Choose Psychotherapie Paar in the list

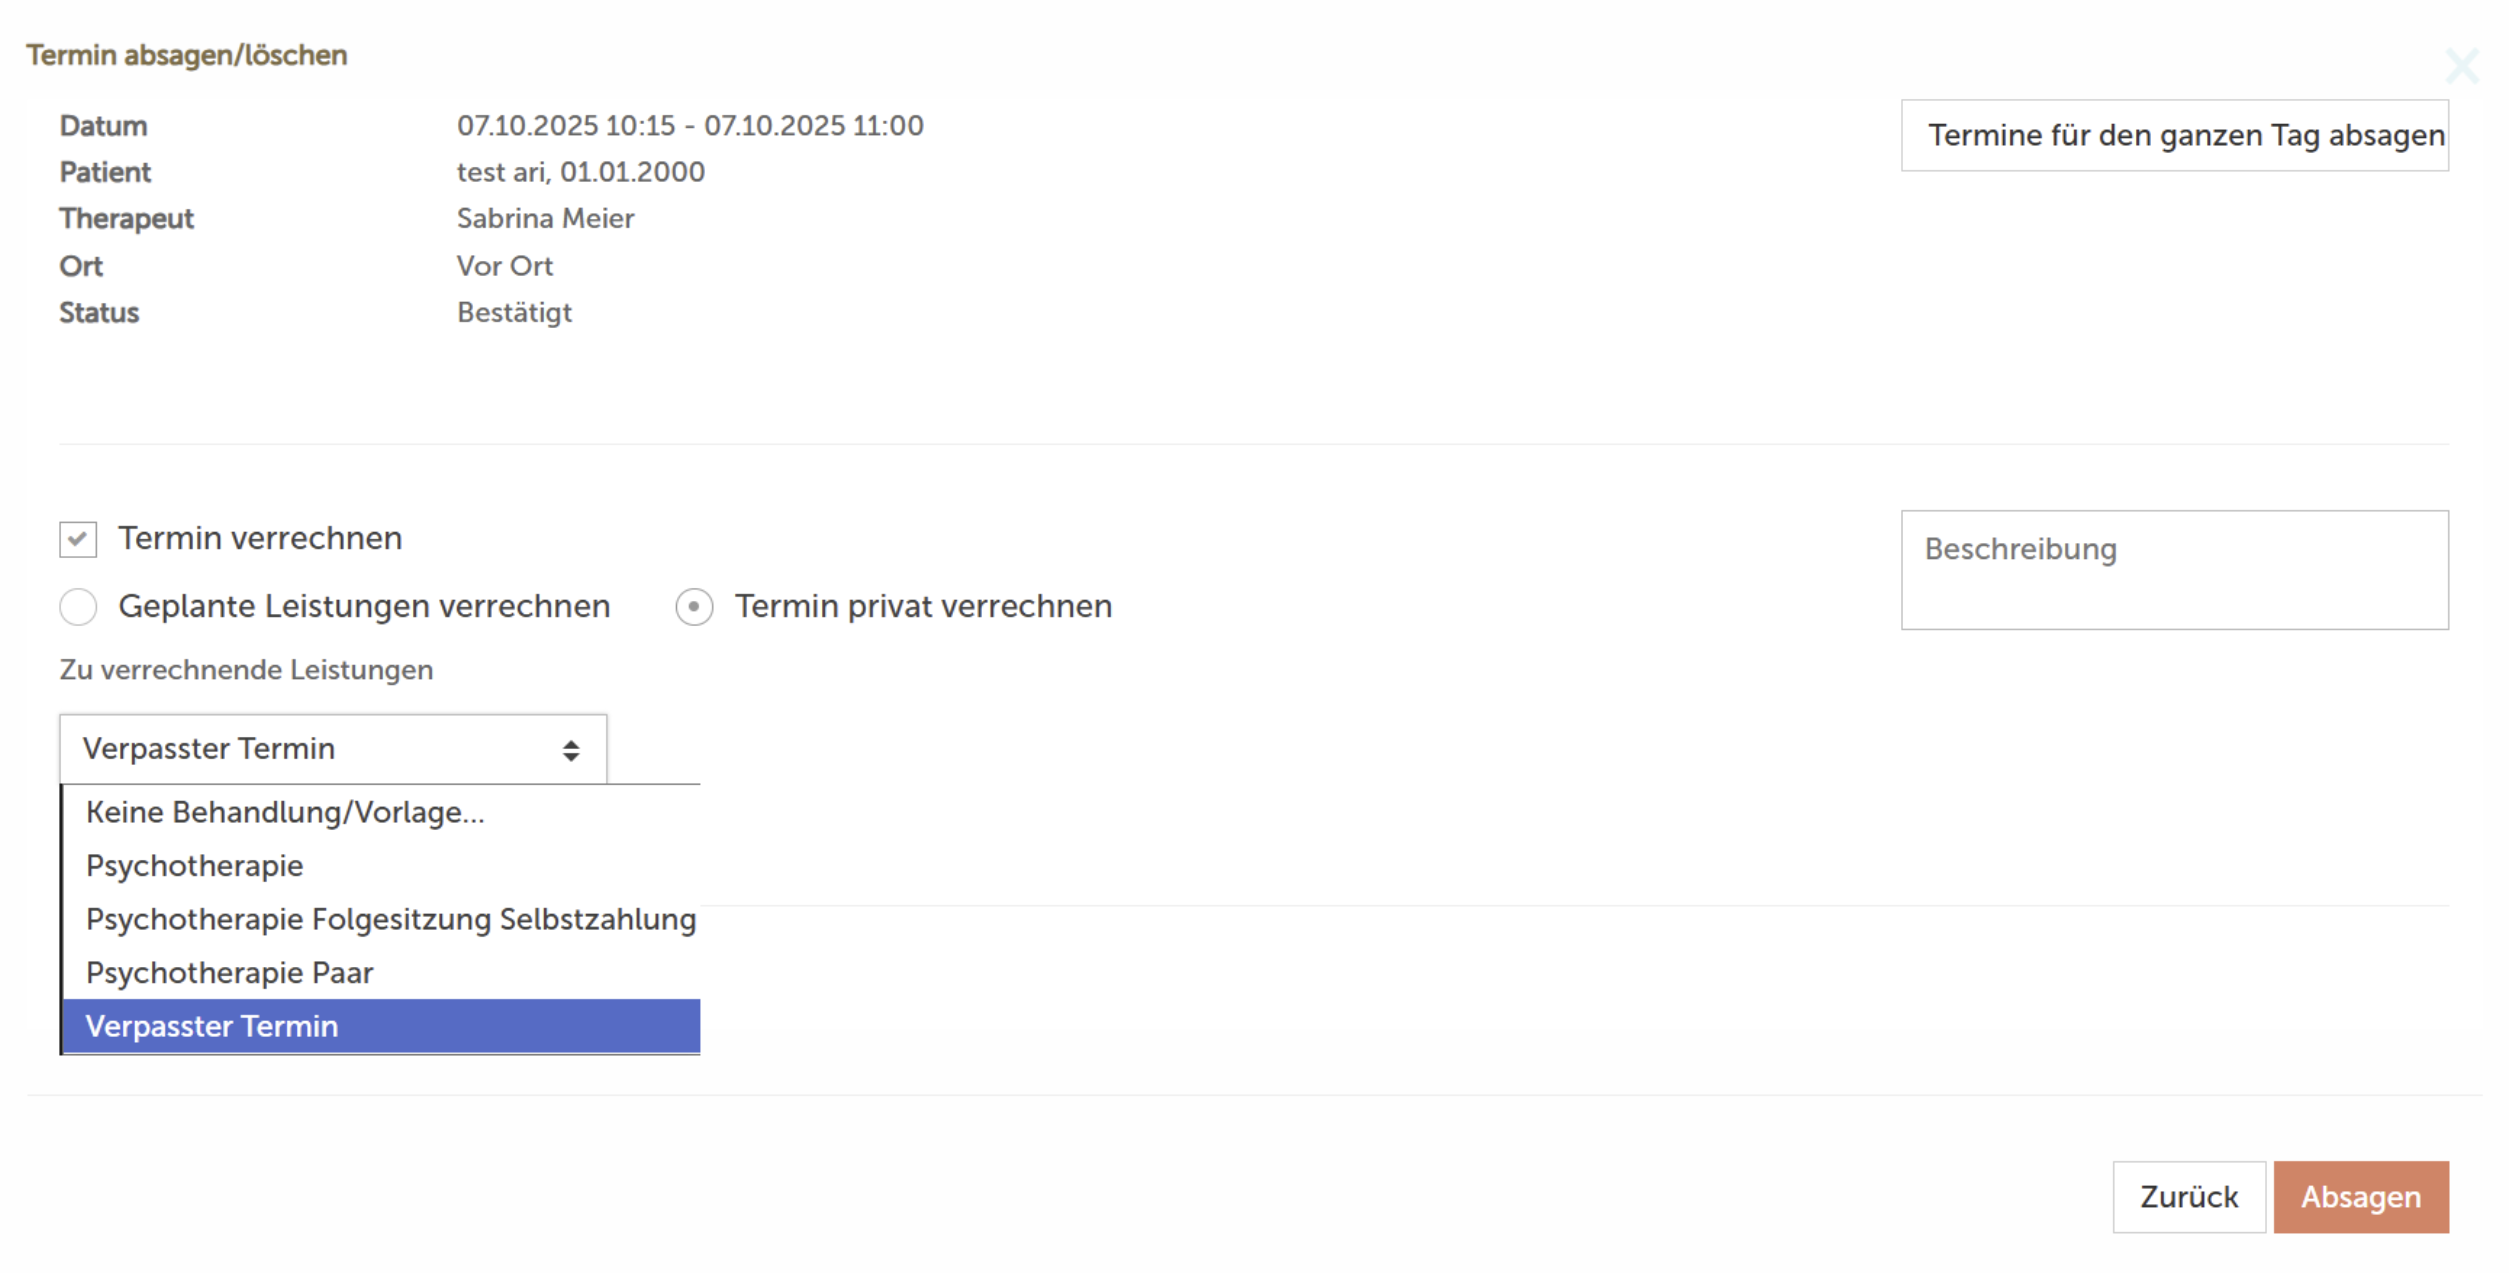click(x=230, y=973)
